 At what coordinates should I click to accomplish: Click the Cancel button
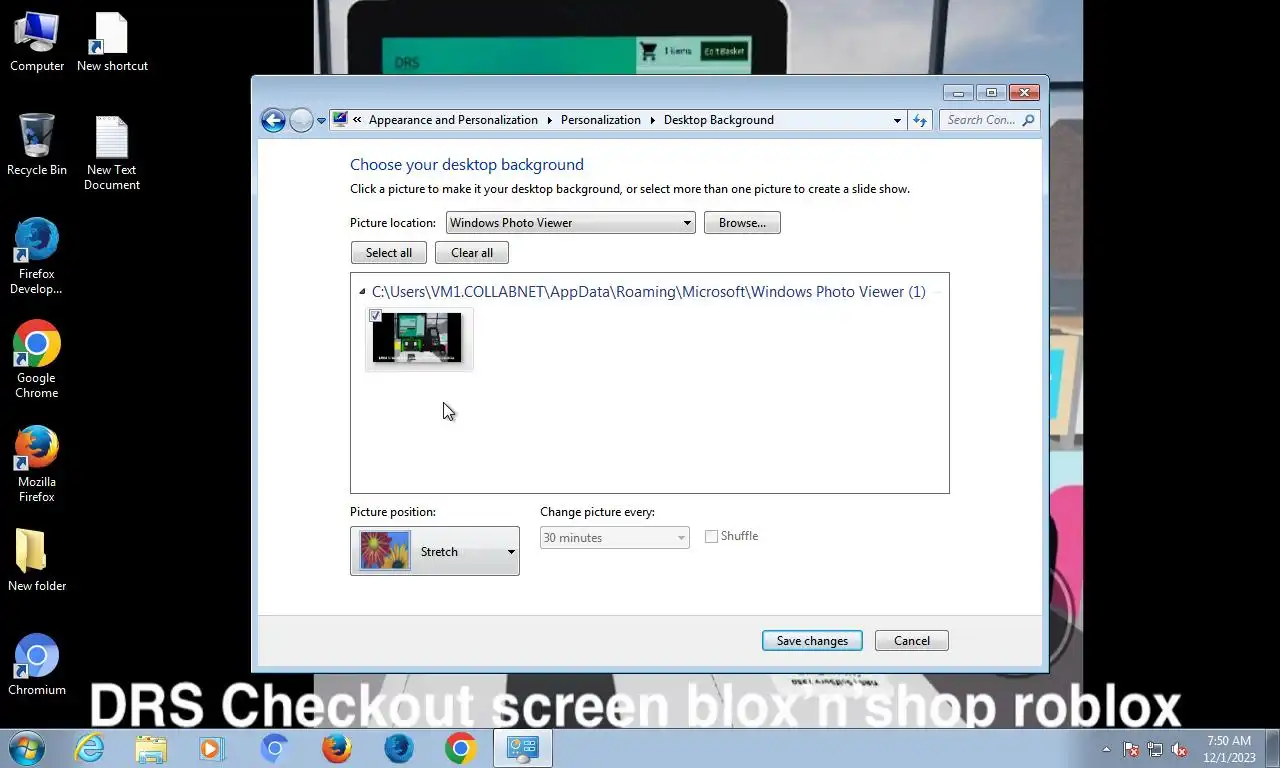tap(912, 641)
